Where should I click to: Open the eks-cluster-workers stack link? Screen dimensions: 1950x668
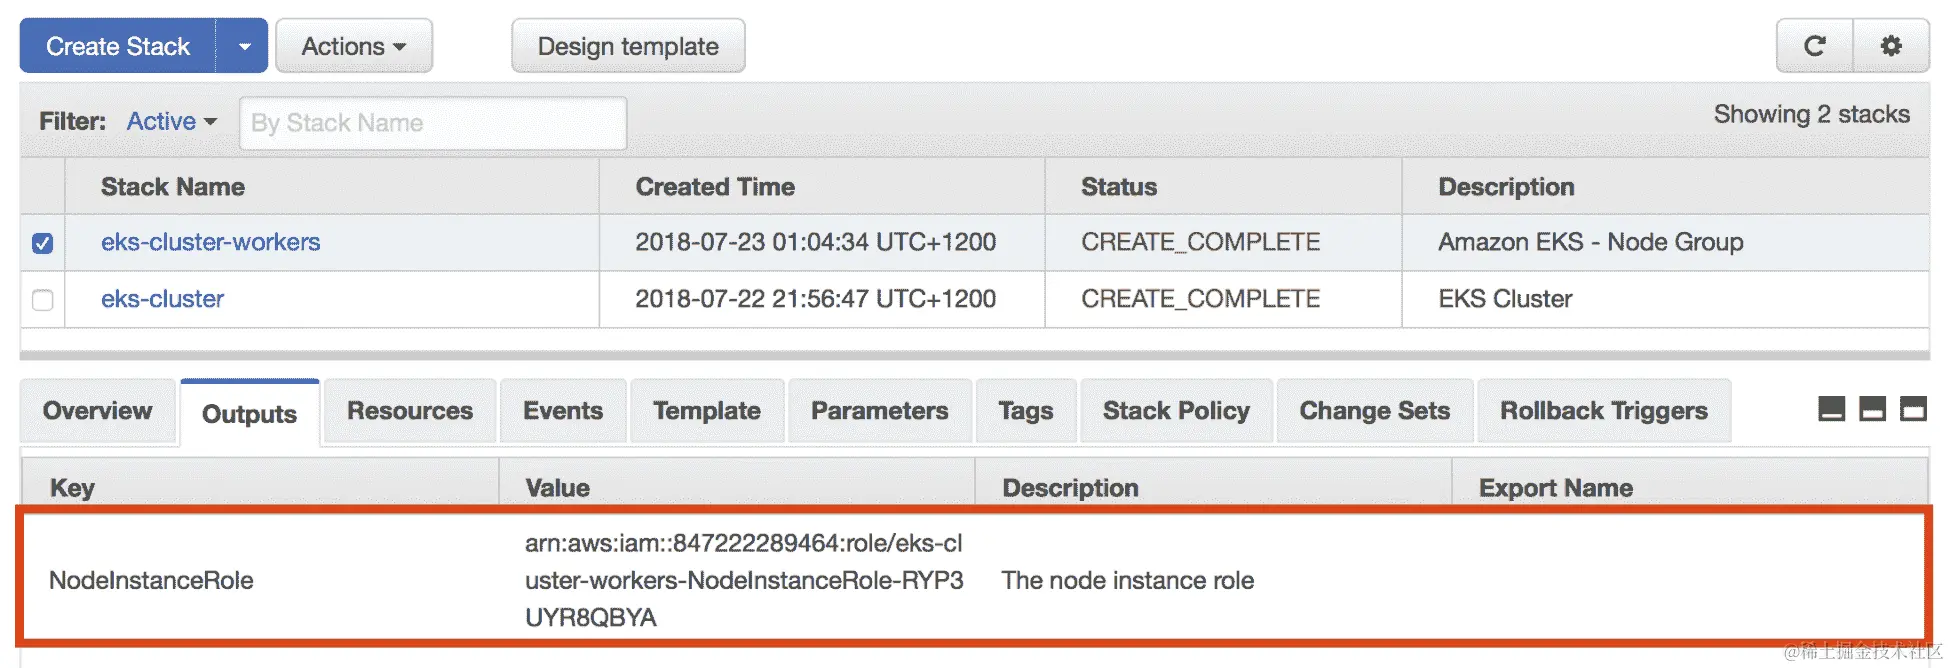pyautogui.click(x=211, y=242)
